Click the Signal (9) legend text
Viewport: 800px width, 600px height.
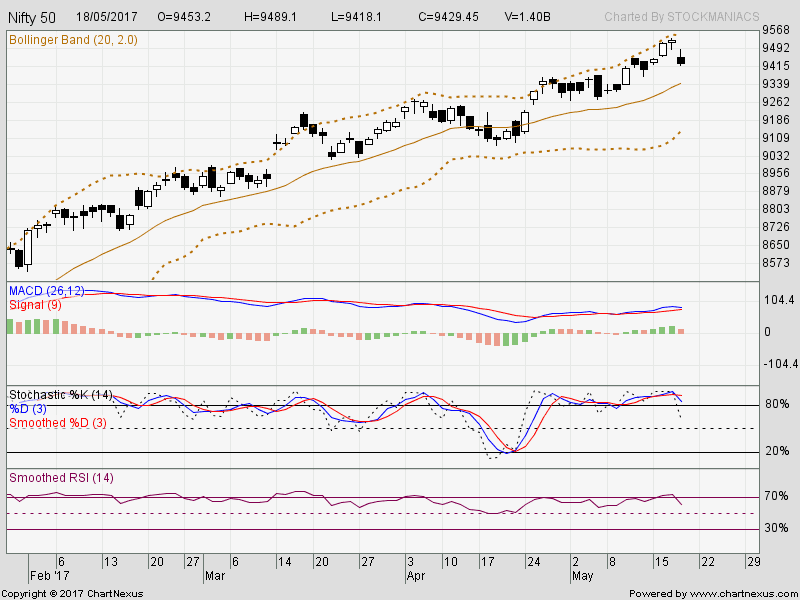[x=35, y=305]
